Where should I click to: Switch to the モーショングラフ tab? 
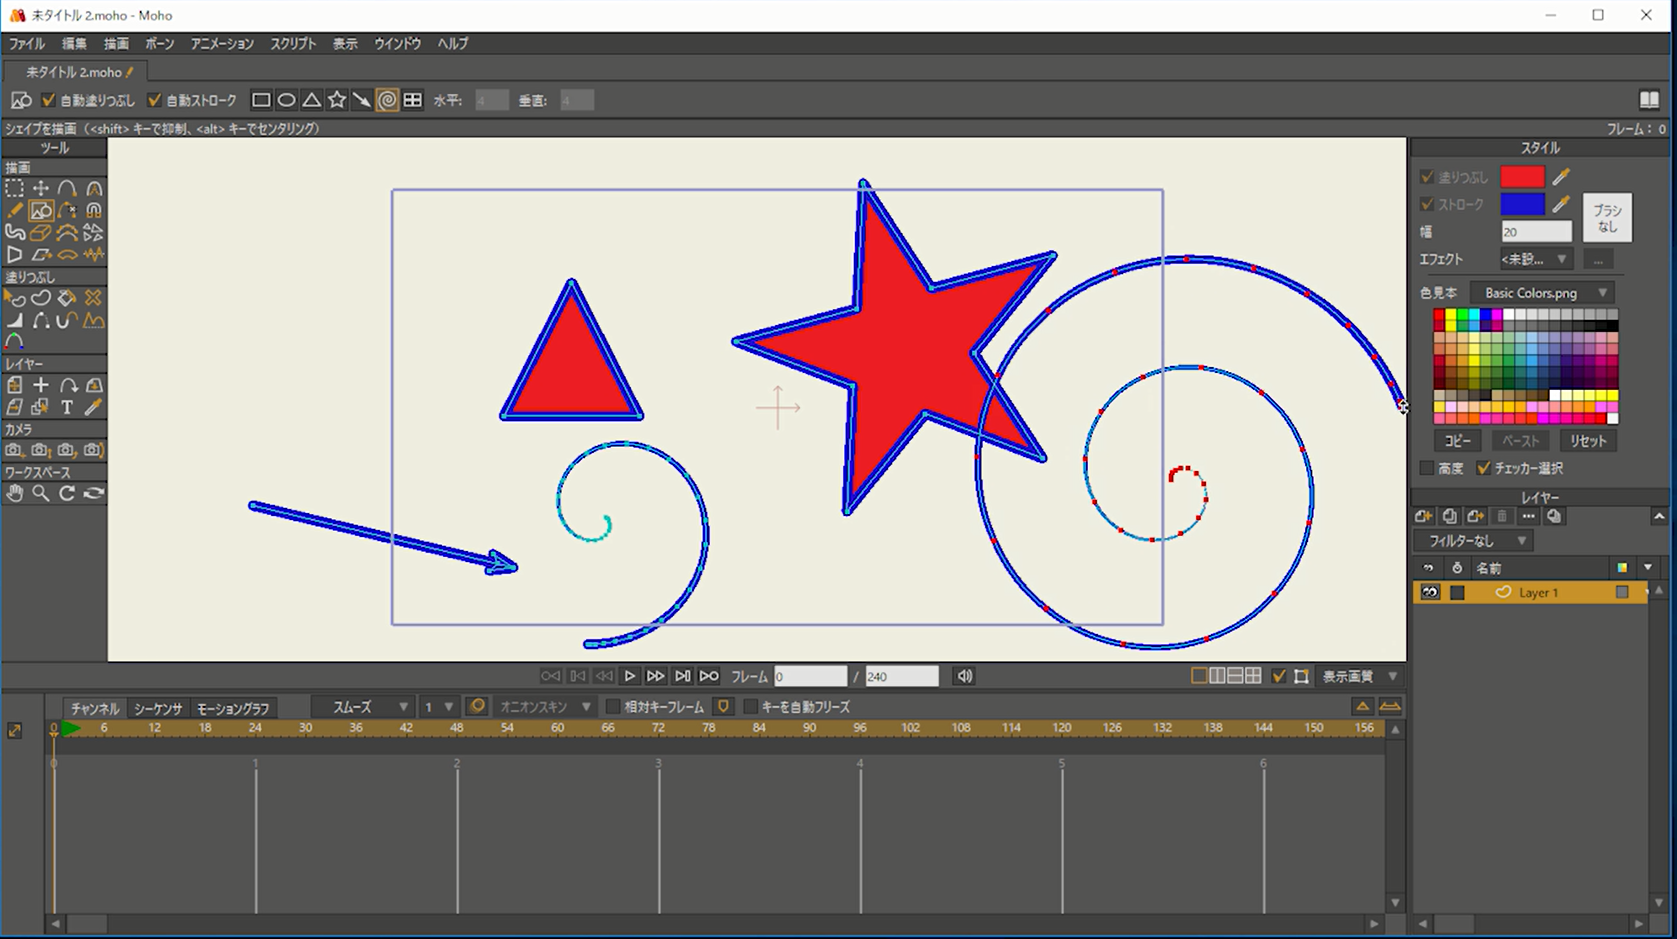[x=233, y=708]
